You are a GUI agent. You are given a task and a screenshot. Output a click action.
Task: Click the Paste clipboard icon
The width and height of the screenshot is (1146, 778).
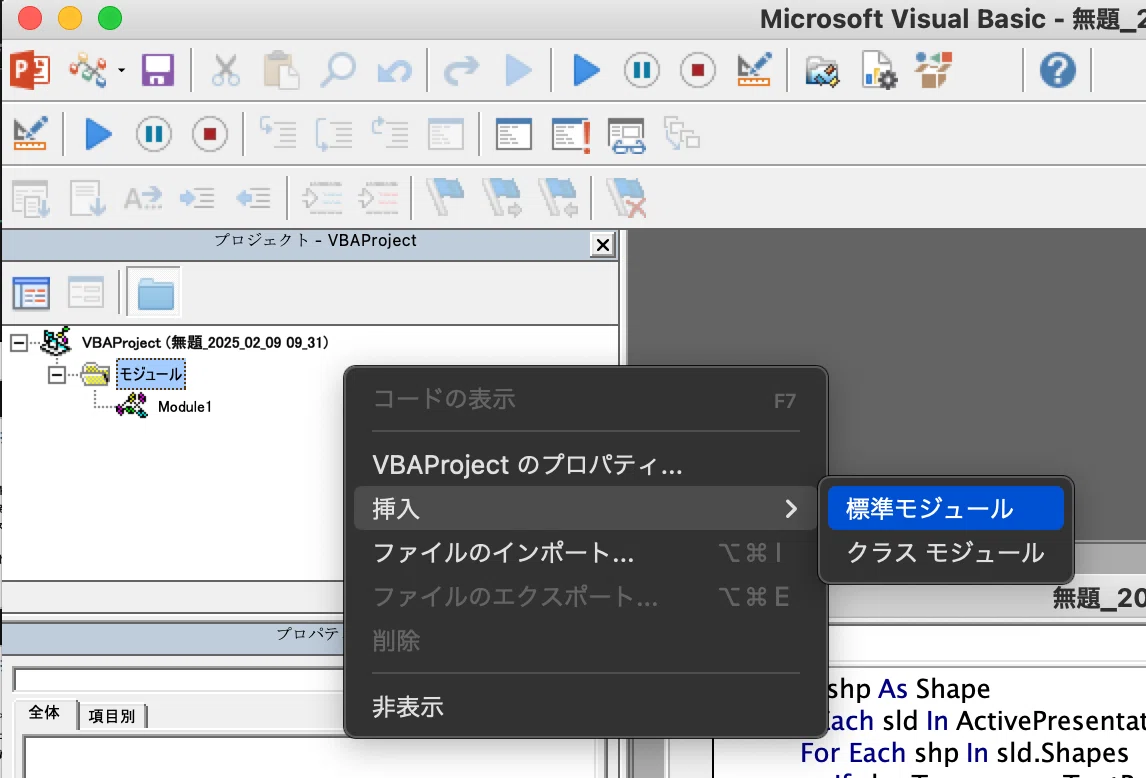pos(281,70)
